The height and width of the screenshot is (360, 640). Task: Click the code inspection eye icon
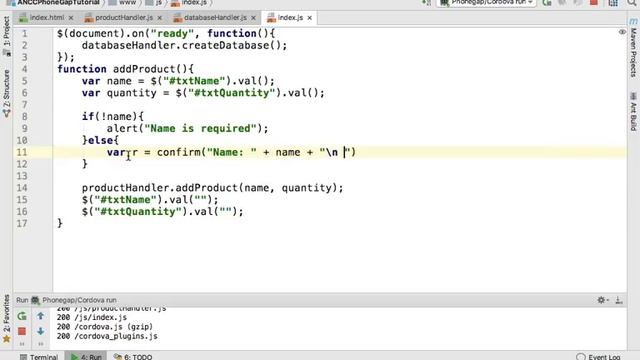(x=622, y=32)
